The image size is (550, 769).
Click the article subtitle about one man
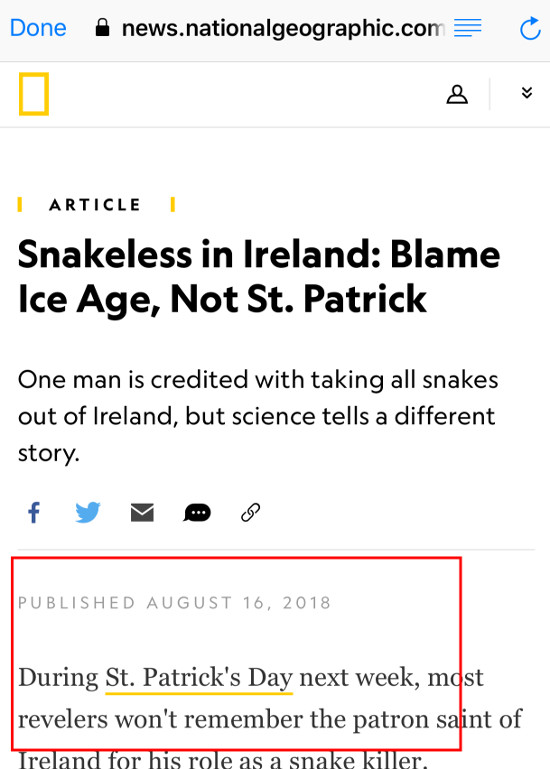click(x=258, y=416)
